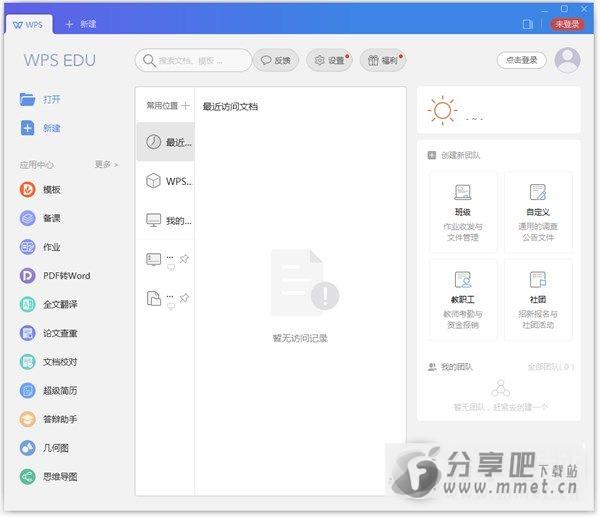Add a location with 常用位置 plus

coord(186,105)
